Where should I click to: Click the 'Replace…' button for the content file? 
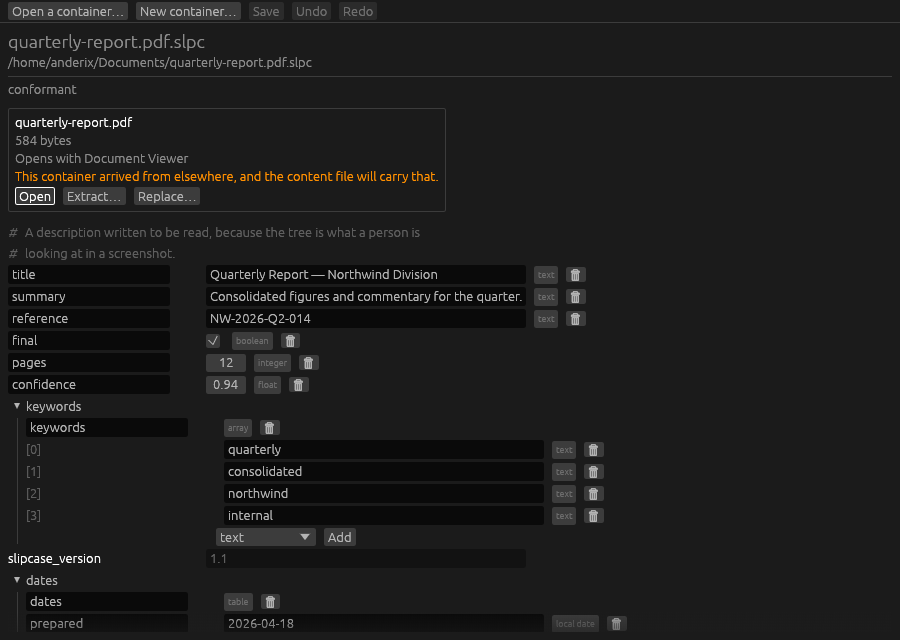[x=167, y=196]
